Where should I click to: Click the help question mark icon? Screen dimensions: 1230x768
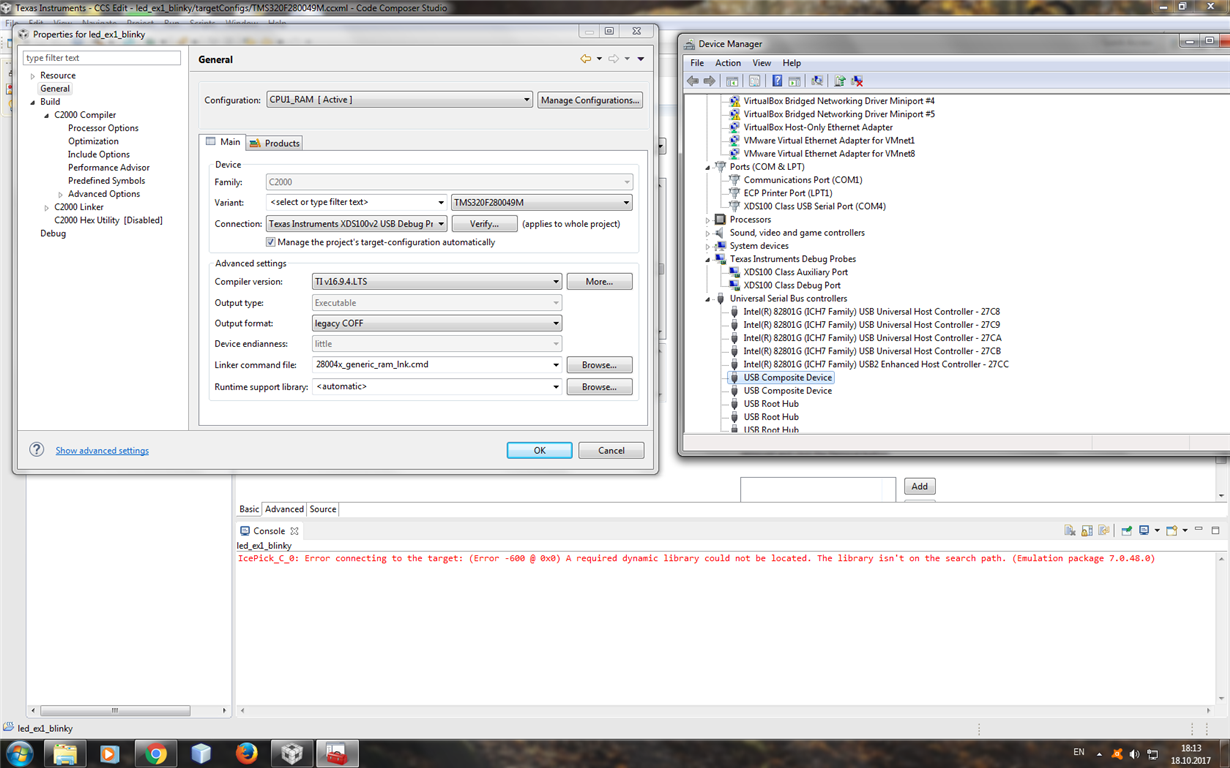tap(36, 450)
